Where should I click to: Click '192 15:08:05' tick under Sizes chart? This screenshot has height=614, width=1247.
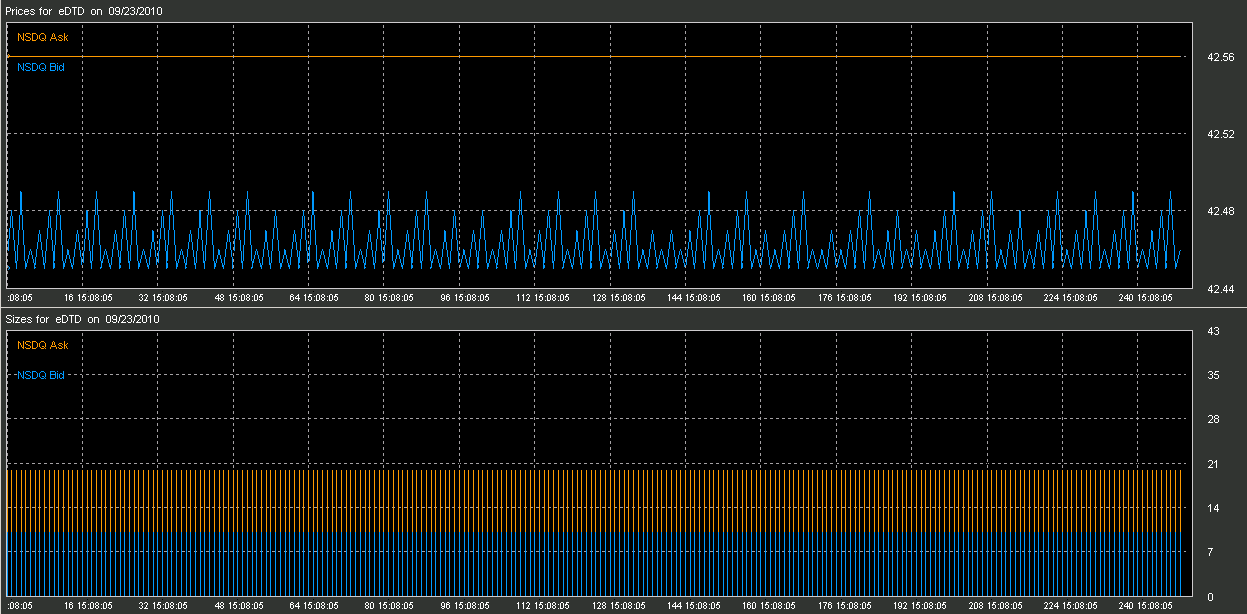coord(919,606)
